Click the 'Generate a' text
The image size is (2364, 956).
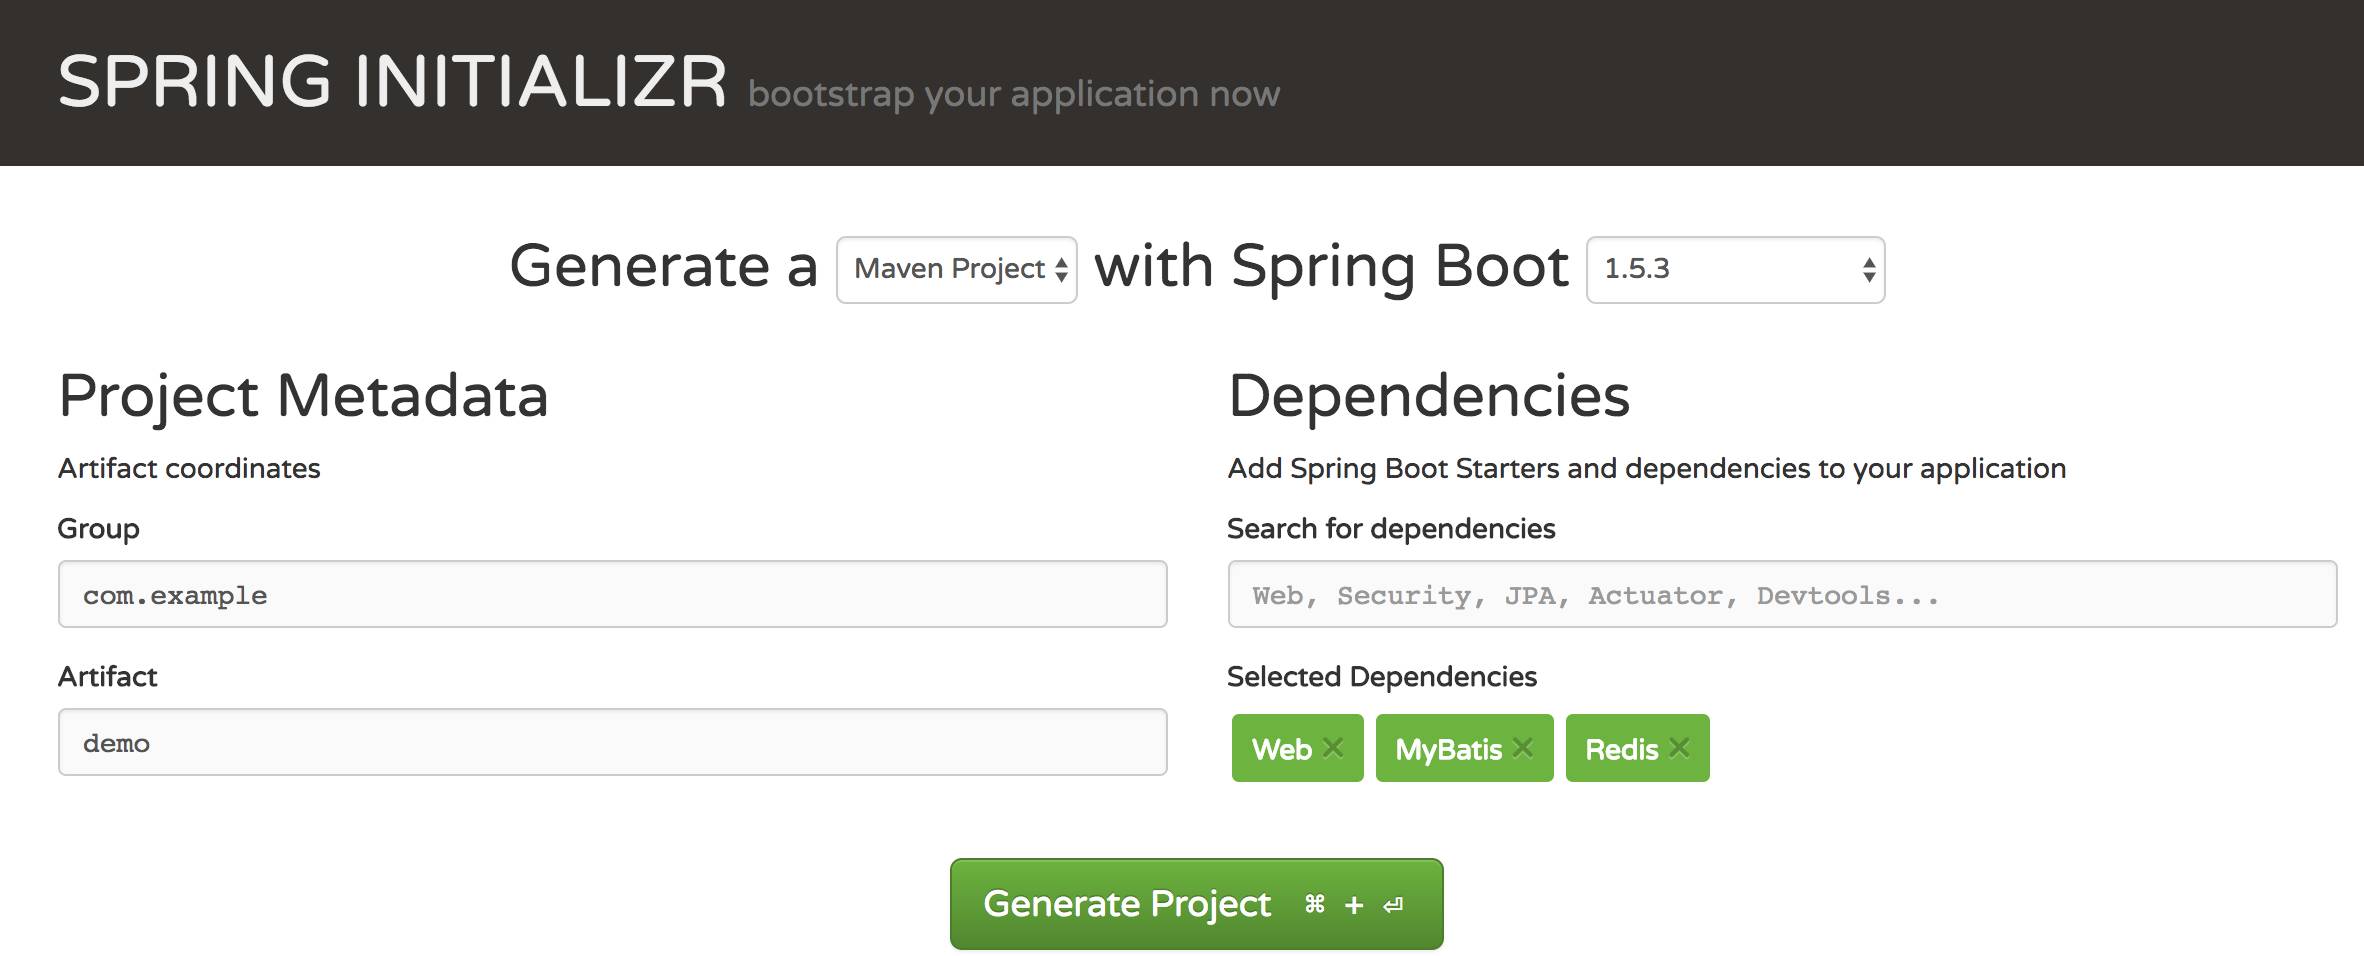(x=664, y=267)
